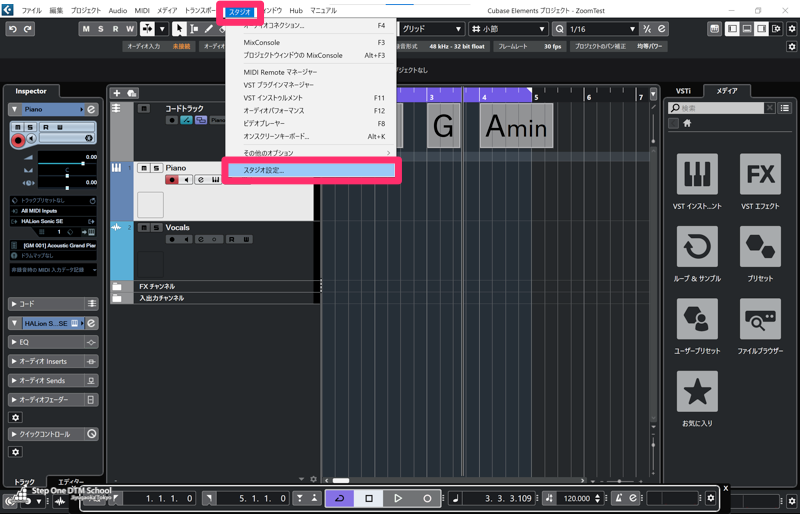The height and width of the screenshot is (514, 800).
Task: Click the Inspector volume fader handle
Action: tap(83, 163)
